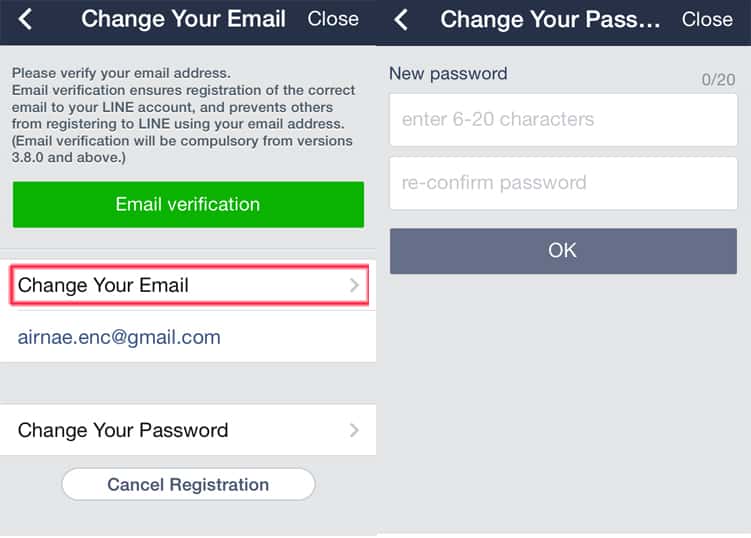Tap the chevron on Change Your Password row
The image size is (751, 538).
pos(354,431)
